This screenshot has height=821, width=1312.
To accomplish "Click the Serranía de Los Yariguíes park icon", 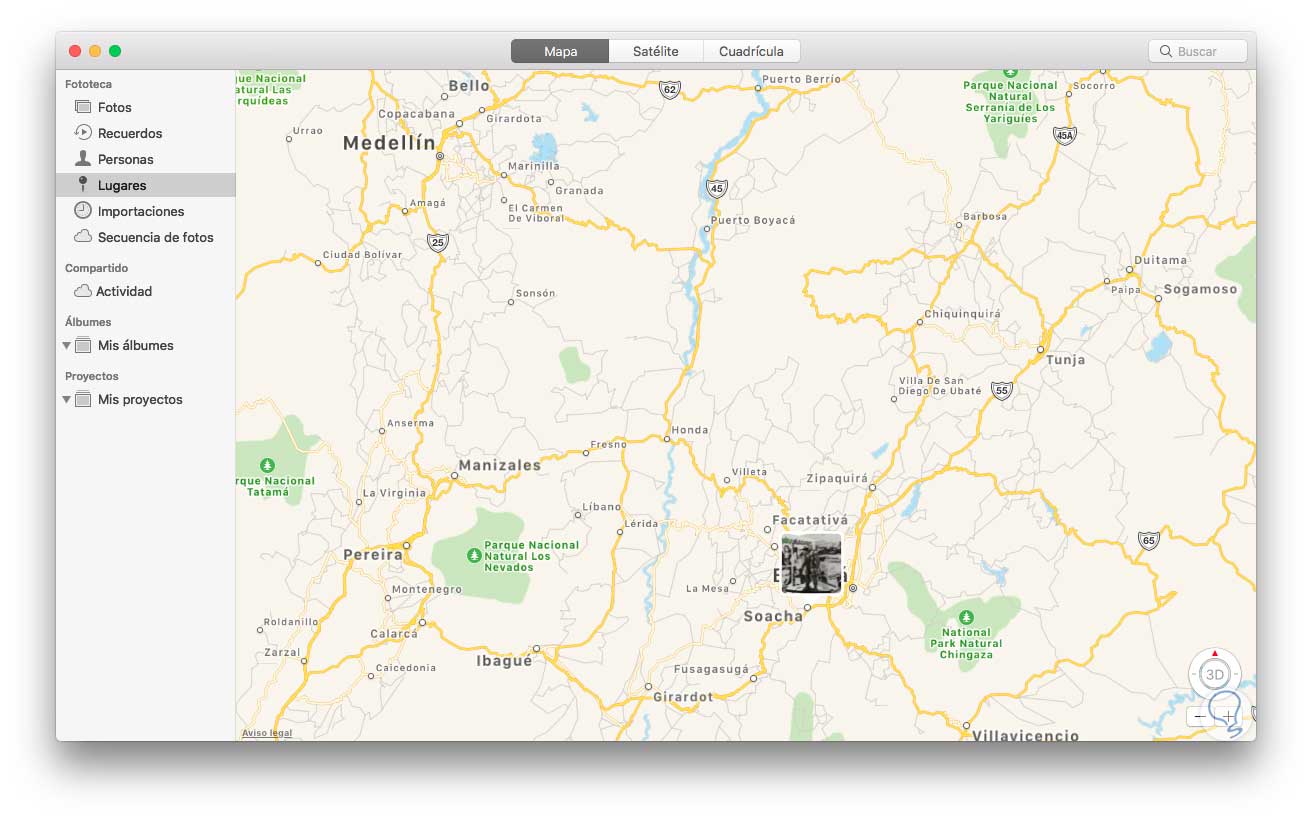I will tap(1010, 72).
